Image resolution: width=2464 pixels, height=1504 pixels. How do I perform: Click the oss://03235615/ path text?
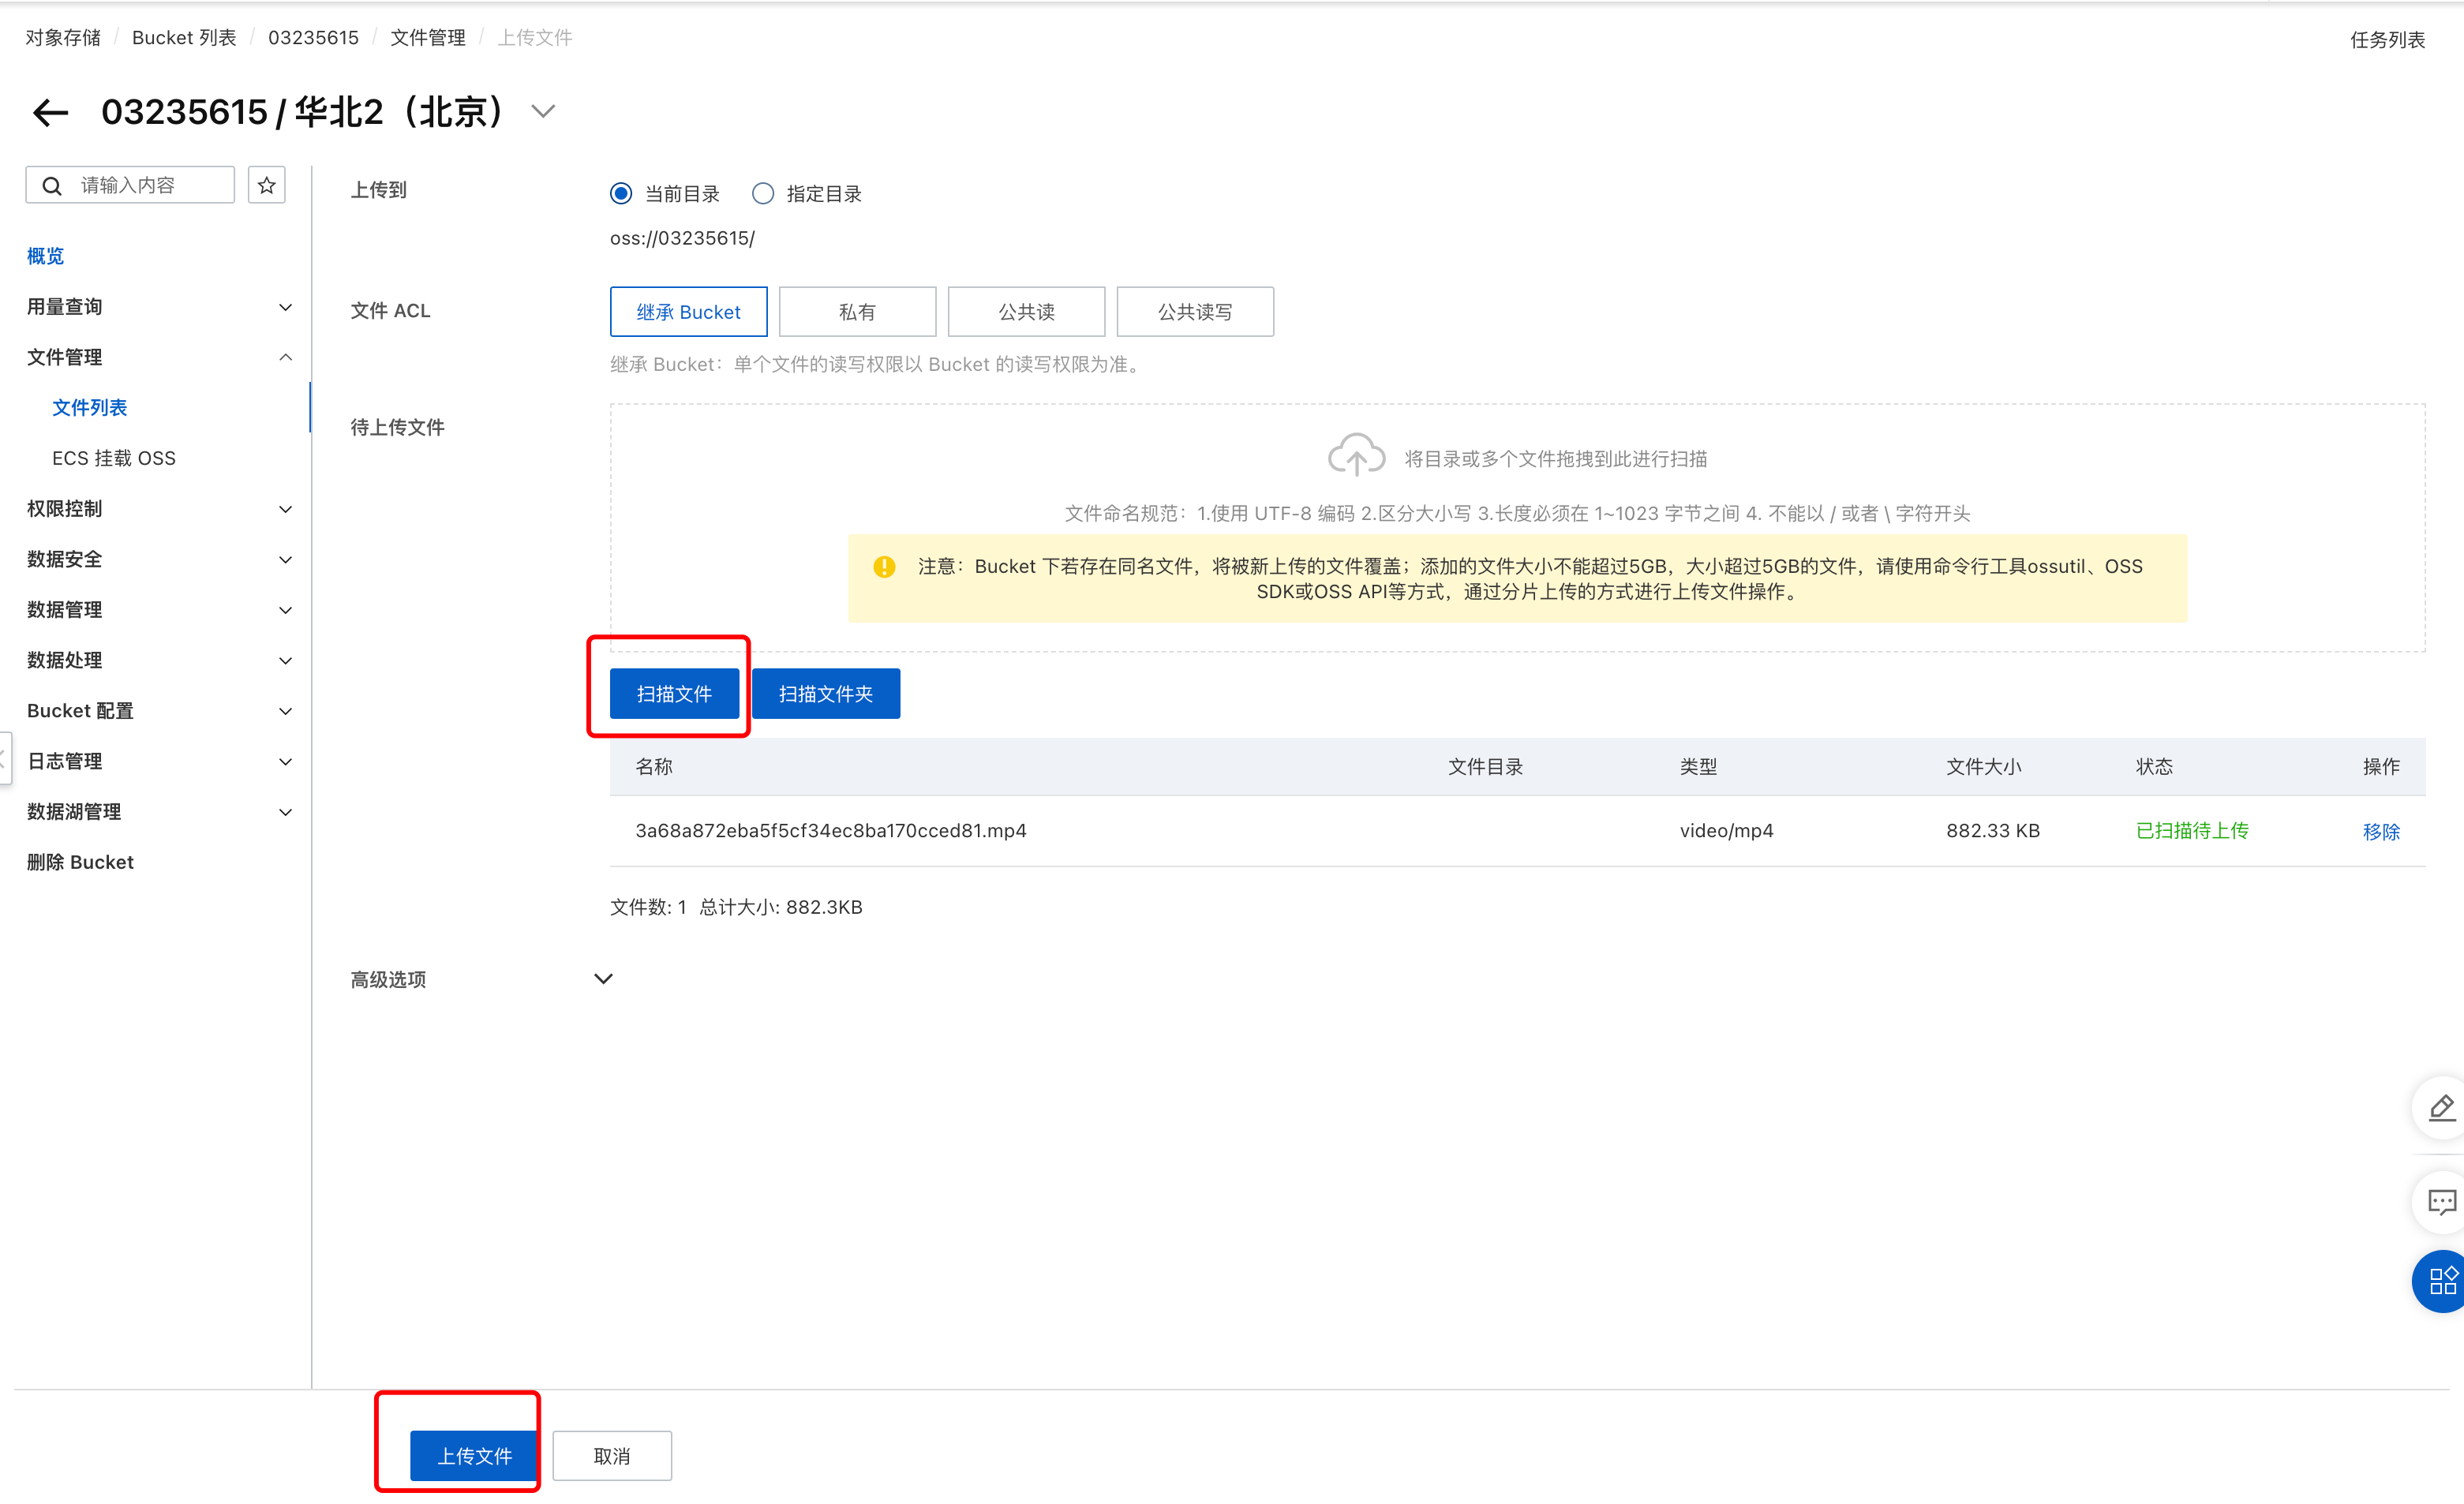point(682,238)
